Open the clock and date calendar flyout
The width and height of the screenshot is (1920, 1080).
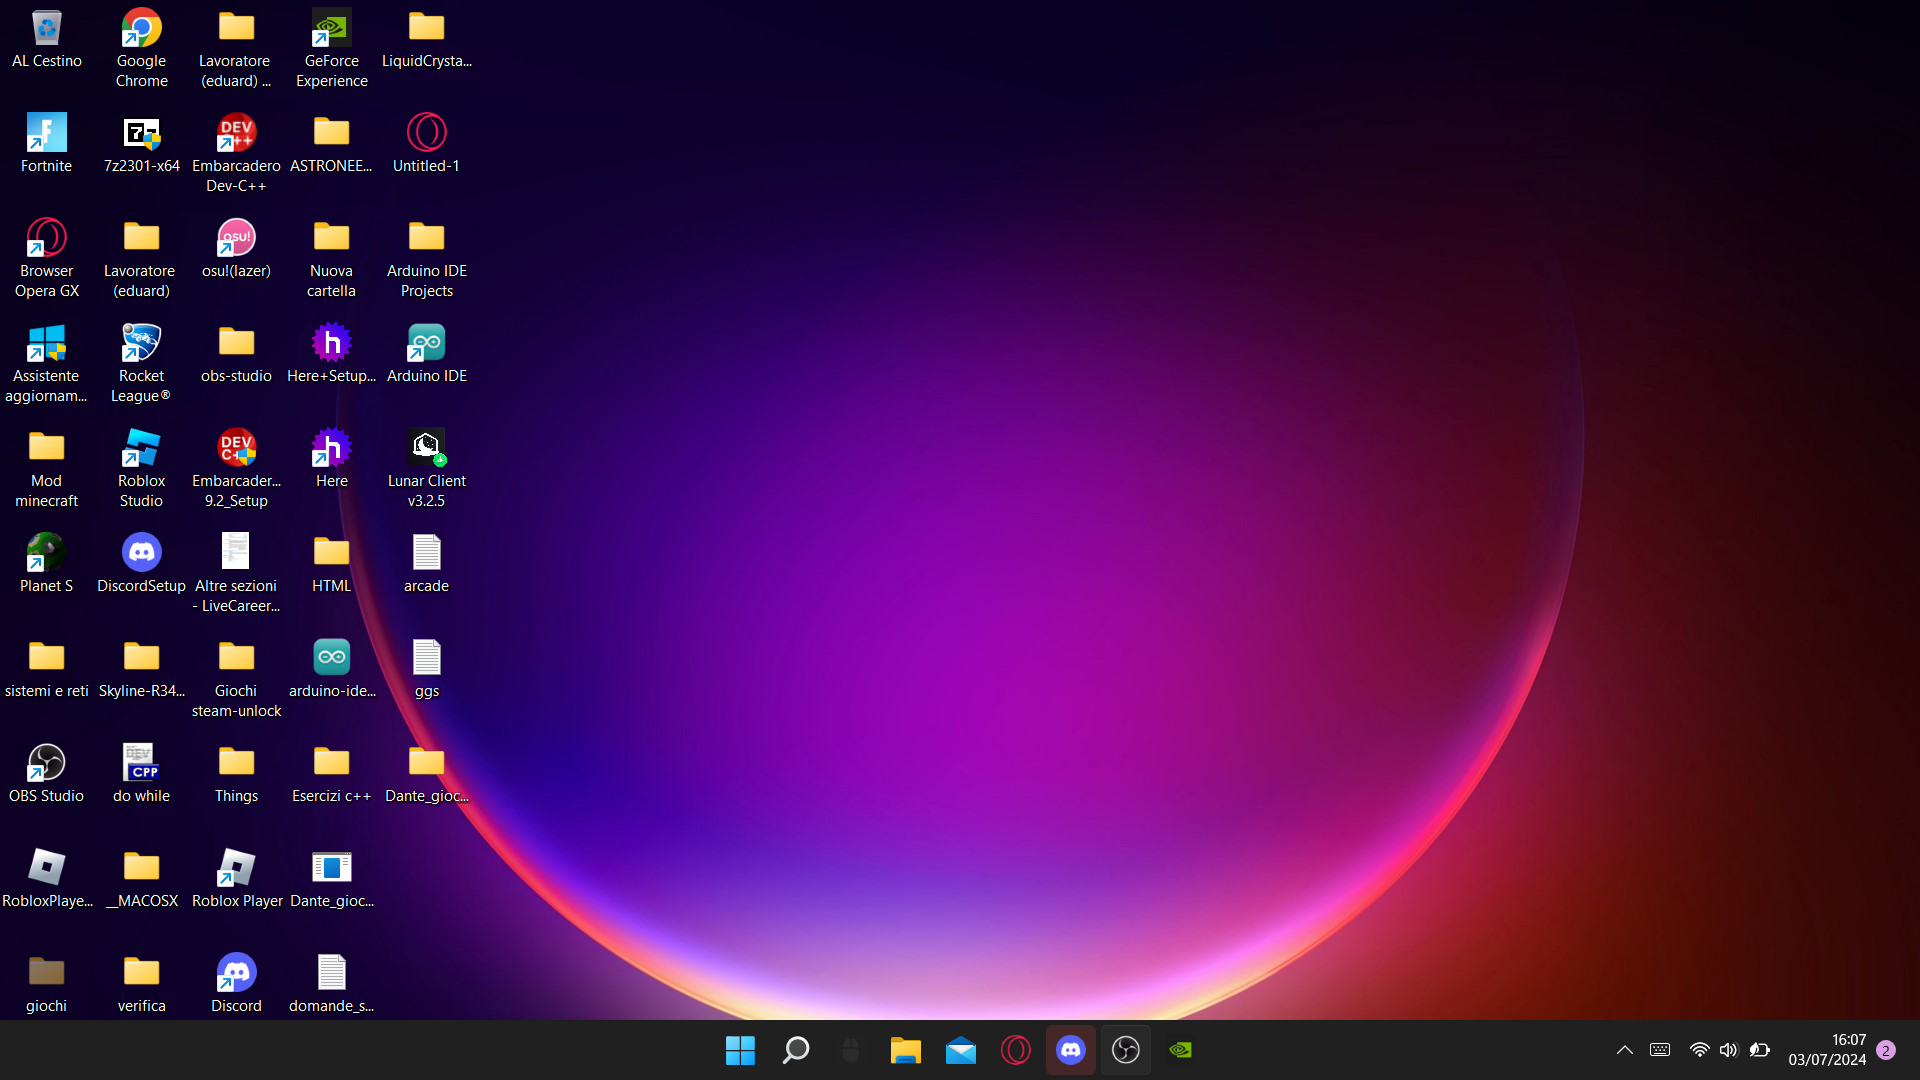click(1827, 1050)
